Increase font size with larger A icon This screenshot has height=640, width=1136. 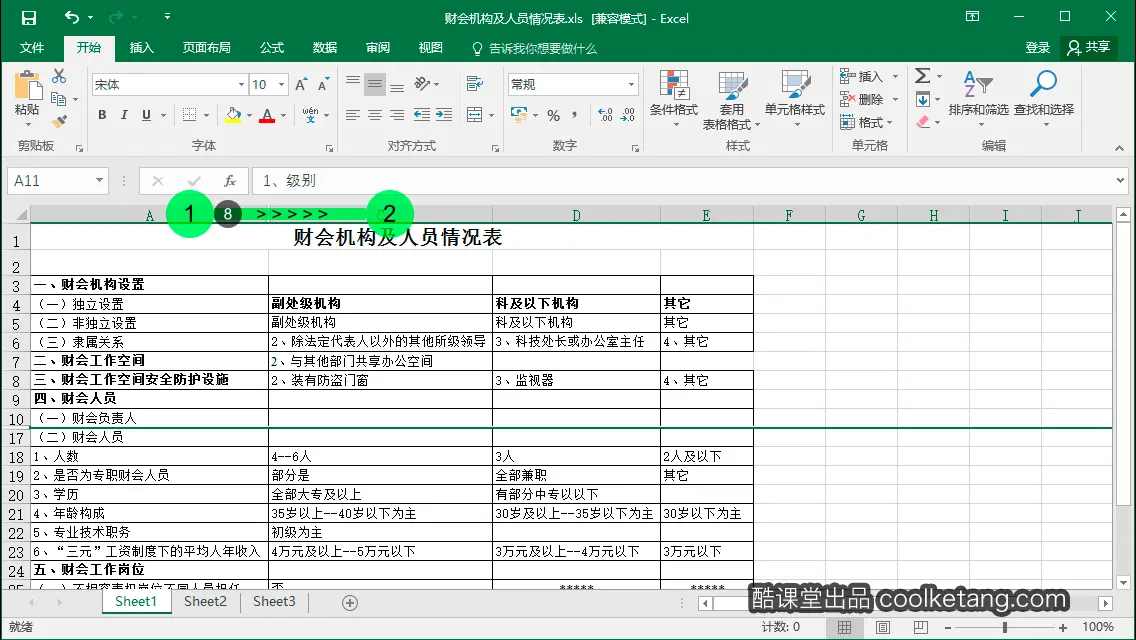[x=301, y=85]
